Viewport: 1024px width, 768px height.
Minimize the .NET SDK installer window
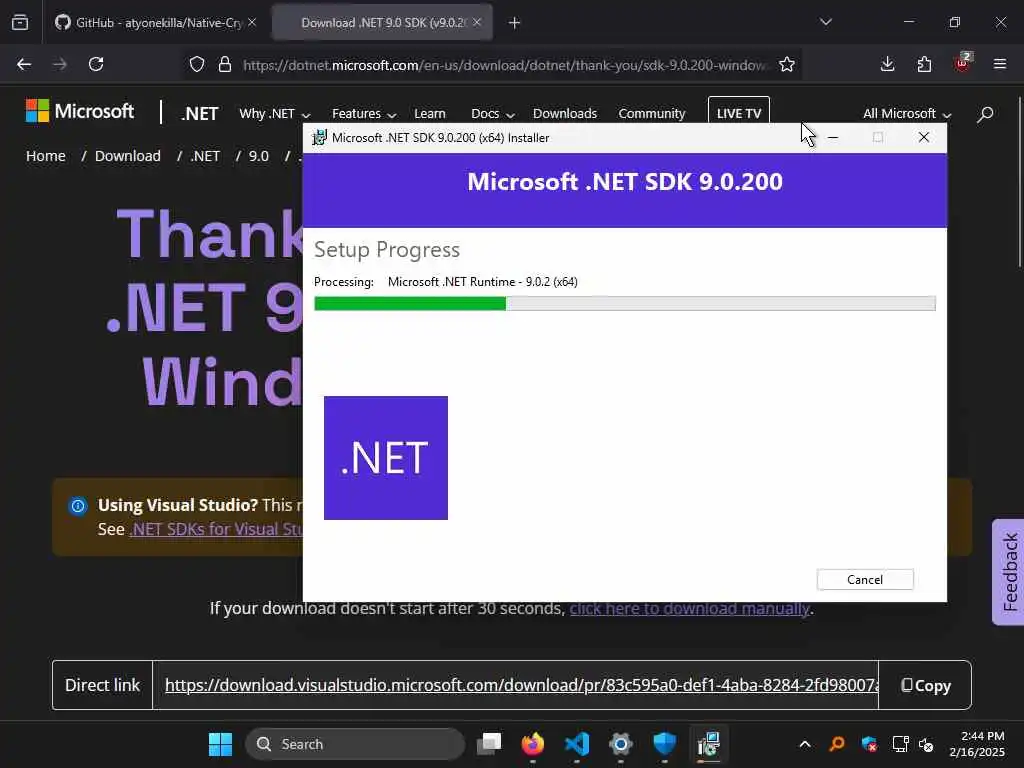pos(833,137)
